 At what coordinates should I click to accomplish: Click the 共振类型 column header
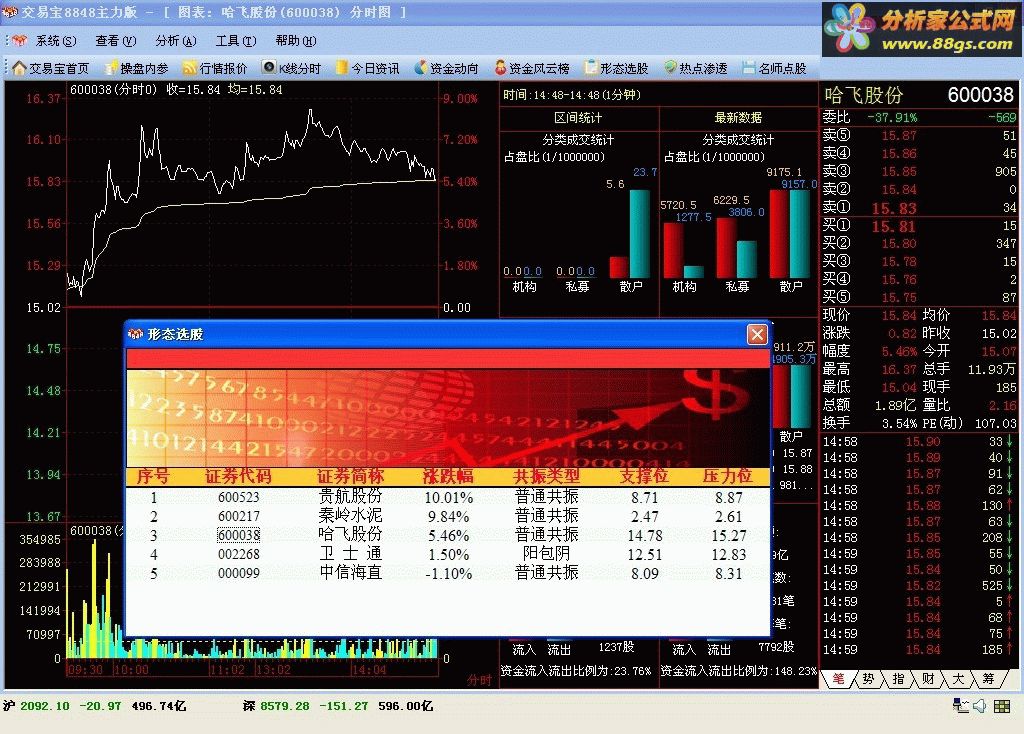(x=547, y=476)
